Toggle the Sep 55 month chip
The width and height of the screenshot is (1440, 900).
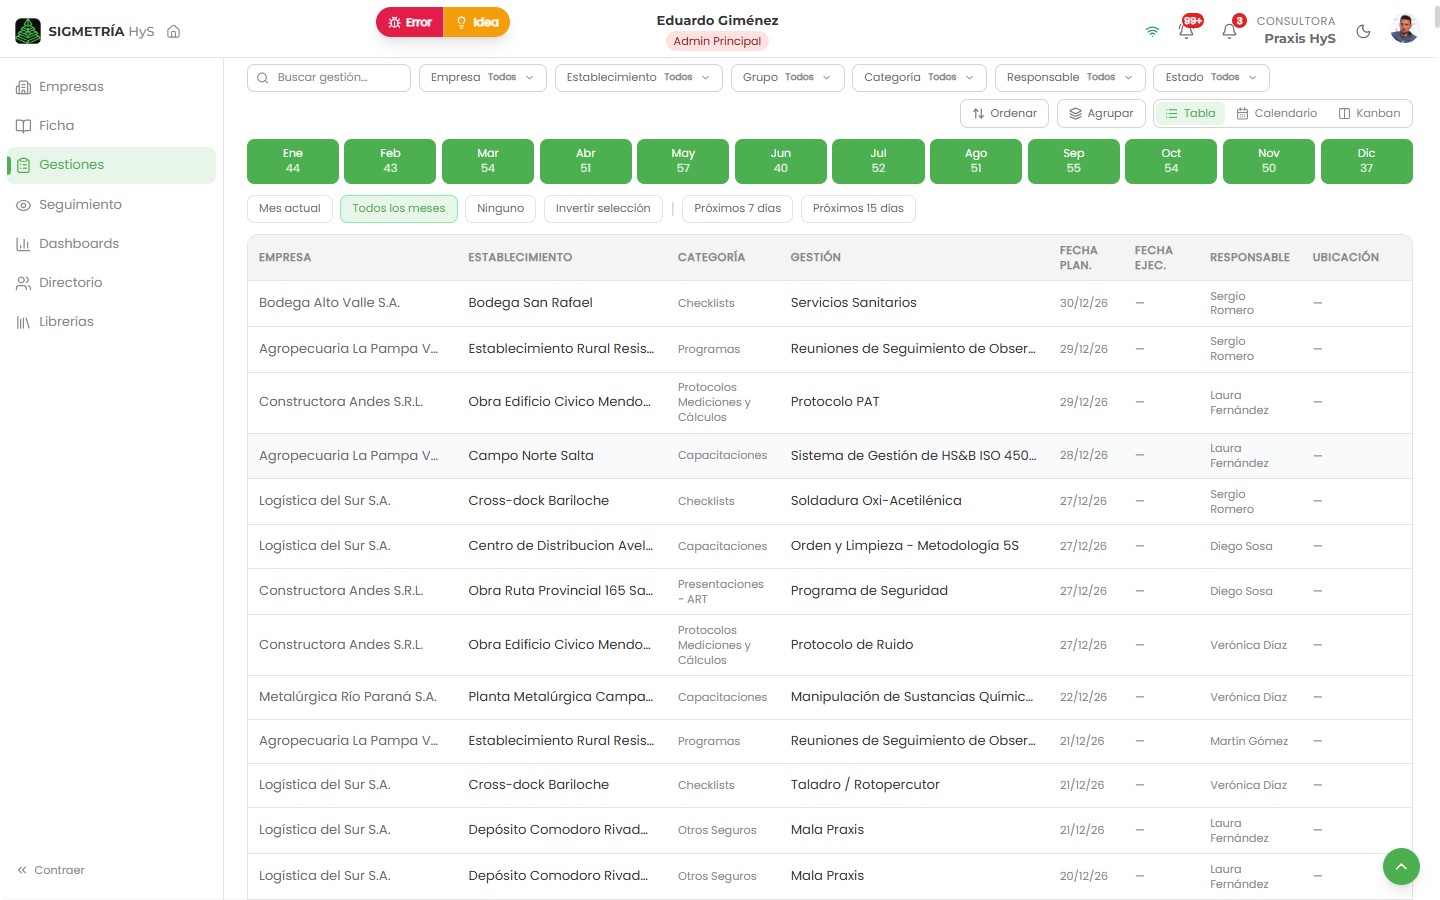tap(1074, 161)
